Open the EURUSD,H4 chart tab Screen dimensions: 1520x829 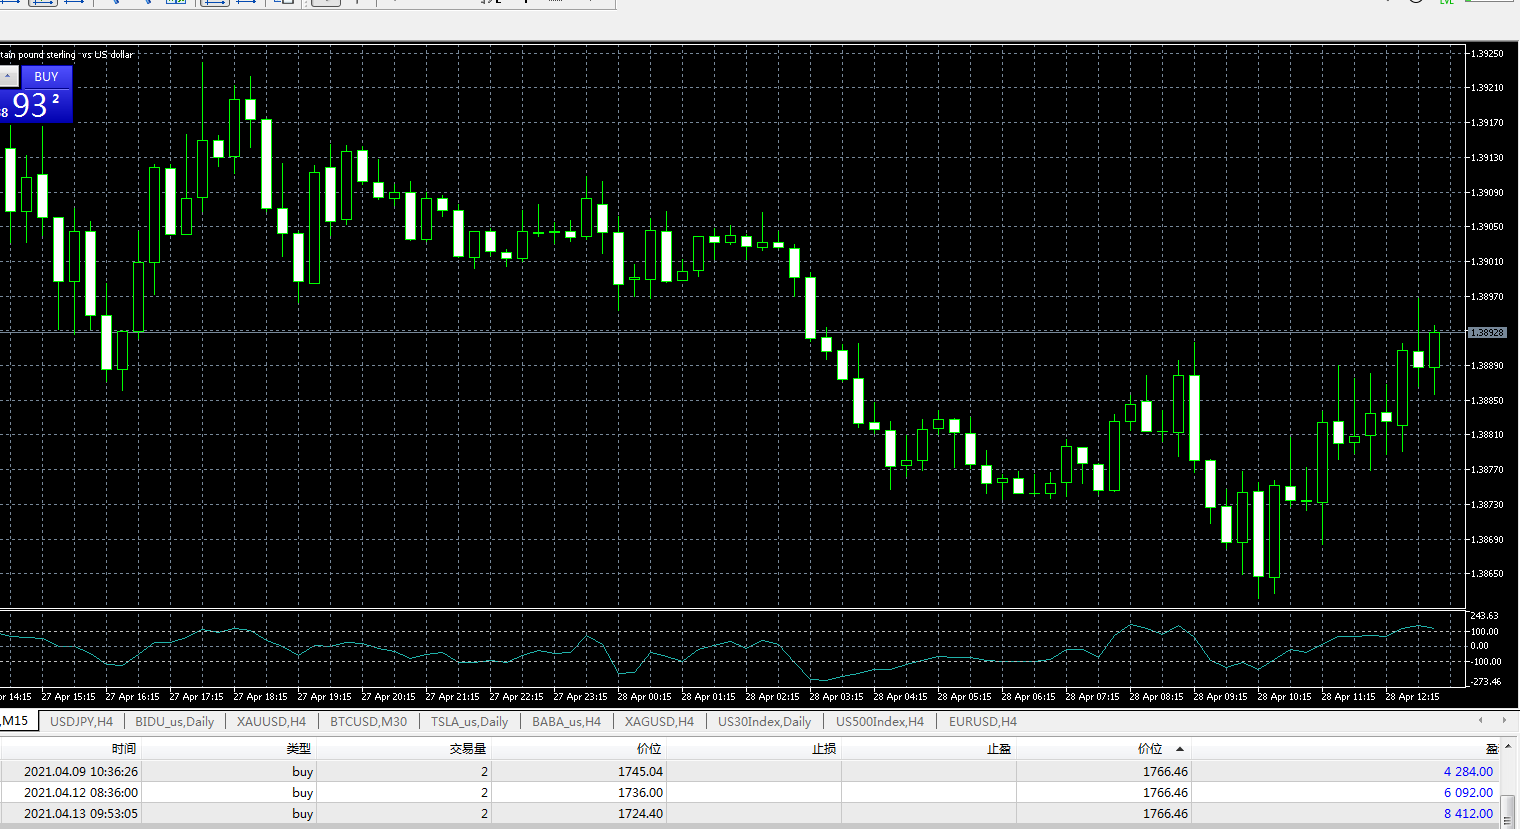pyautogui.click(x=983, y=722)
